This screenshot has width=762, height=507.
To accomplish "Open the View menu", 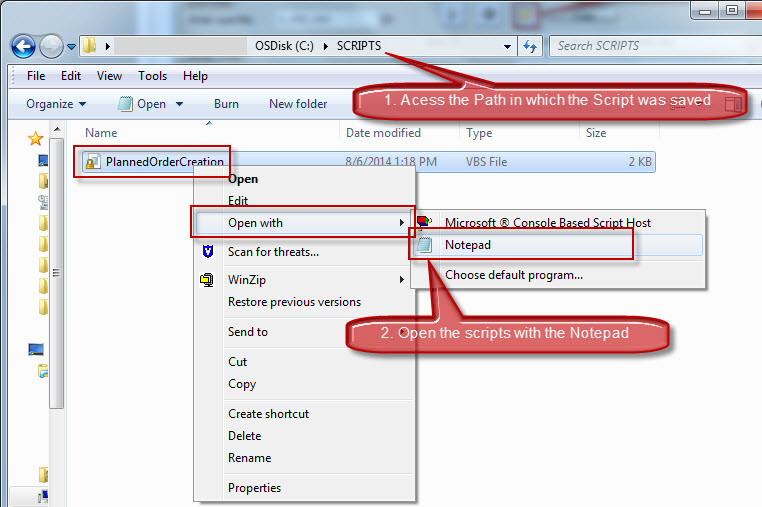I will pos(109,76).
